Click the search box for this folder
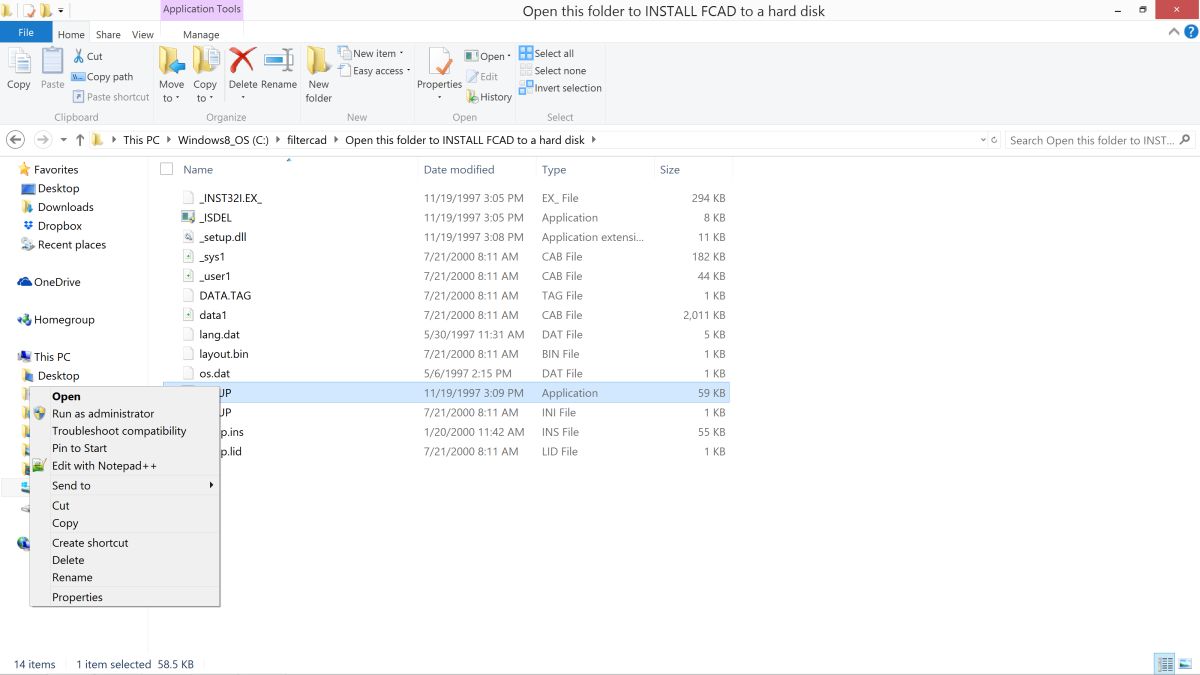Screen dimensions: 1200x675 (x=1092, y=140)
